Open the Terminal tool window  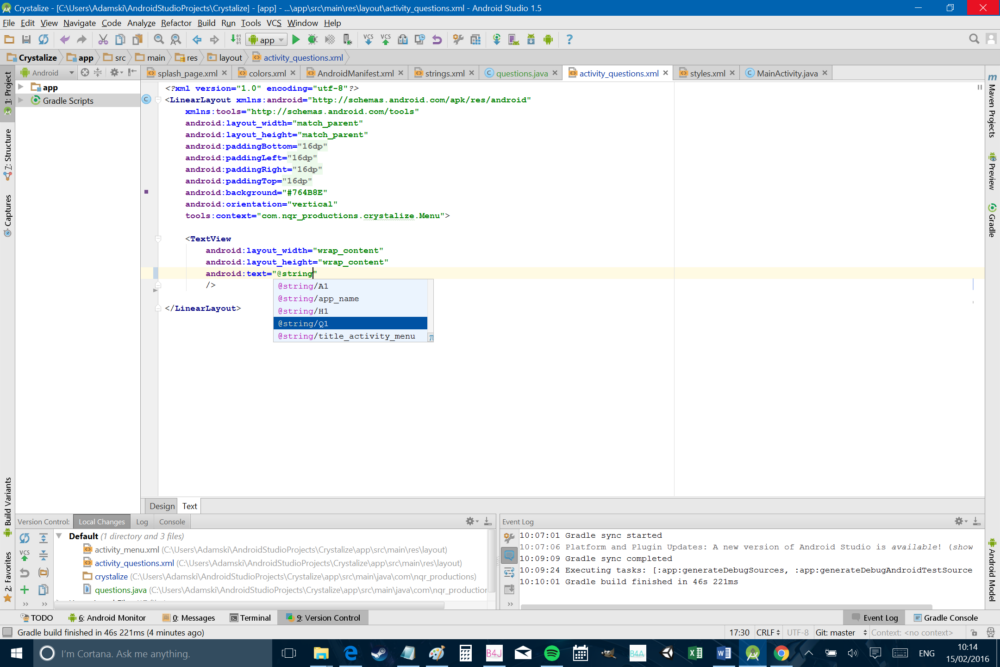coord(250,617)
